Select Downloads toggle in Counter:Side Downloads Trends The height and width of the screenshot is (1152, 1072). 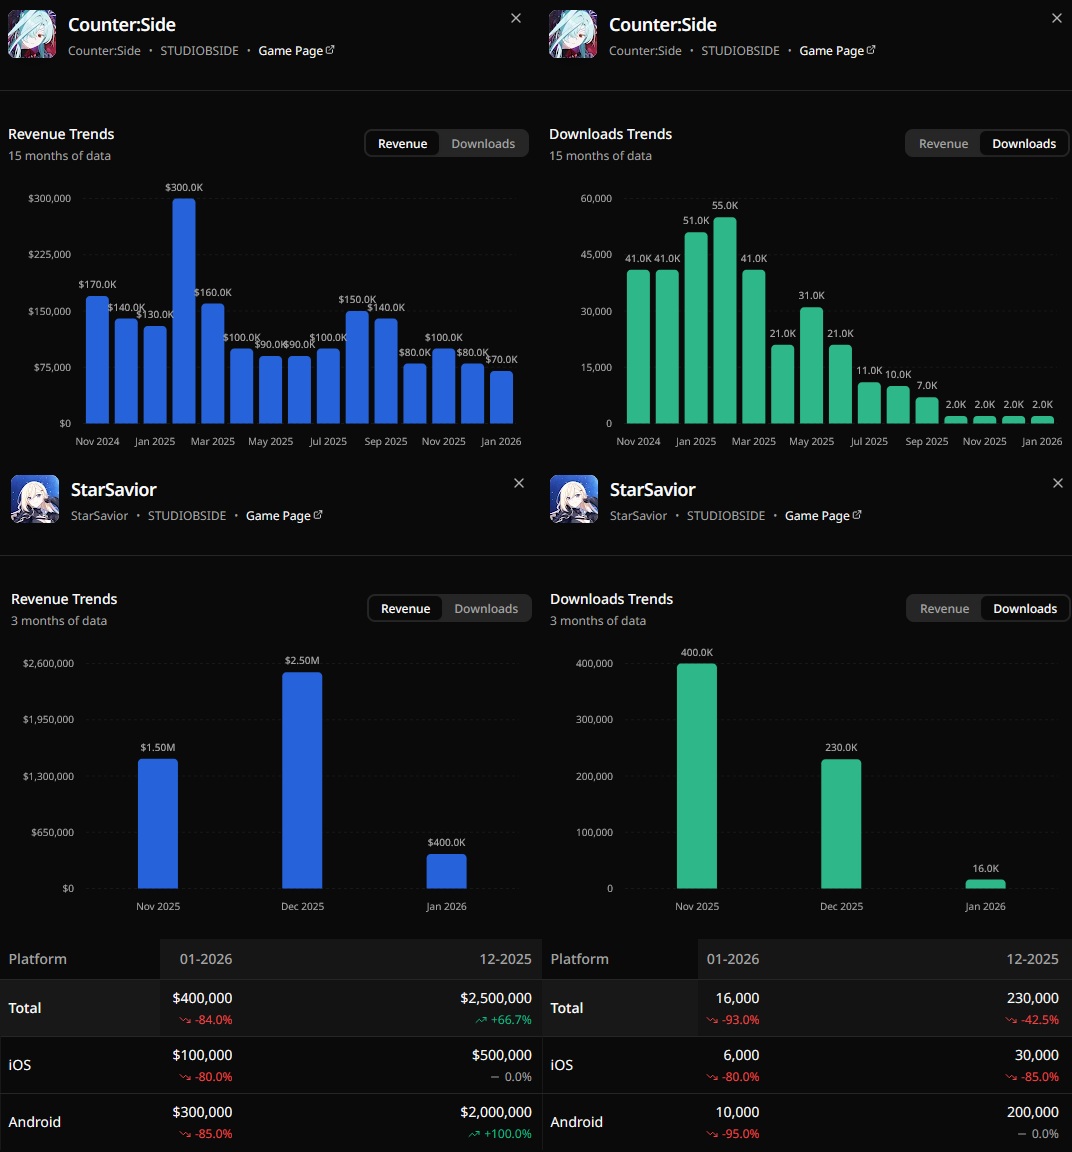click(1024, 144)
